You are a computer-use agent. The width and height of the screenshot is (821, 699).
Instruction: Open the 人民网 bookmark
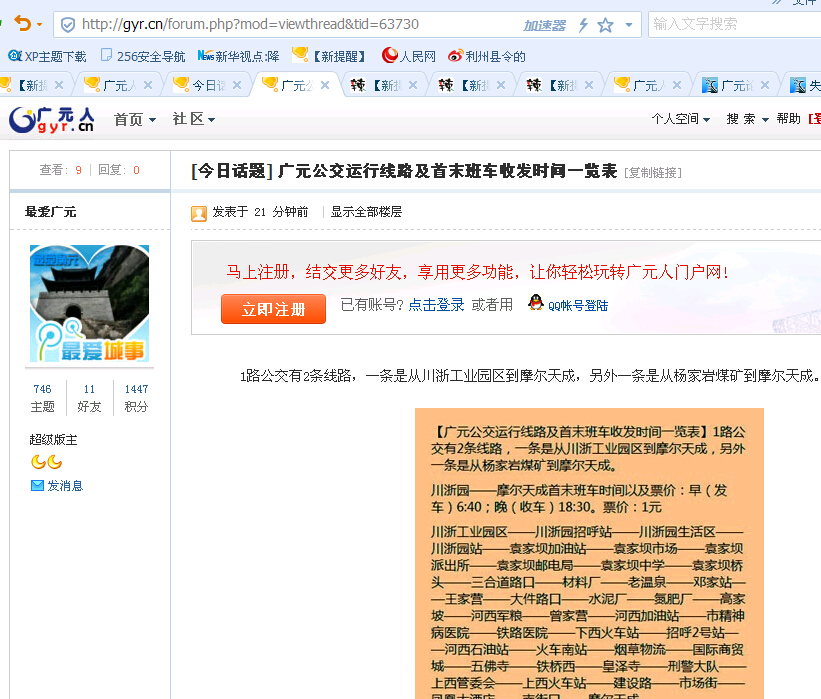pos(409,56)
